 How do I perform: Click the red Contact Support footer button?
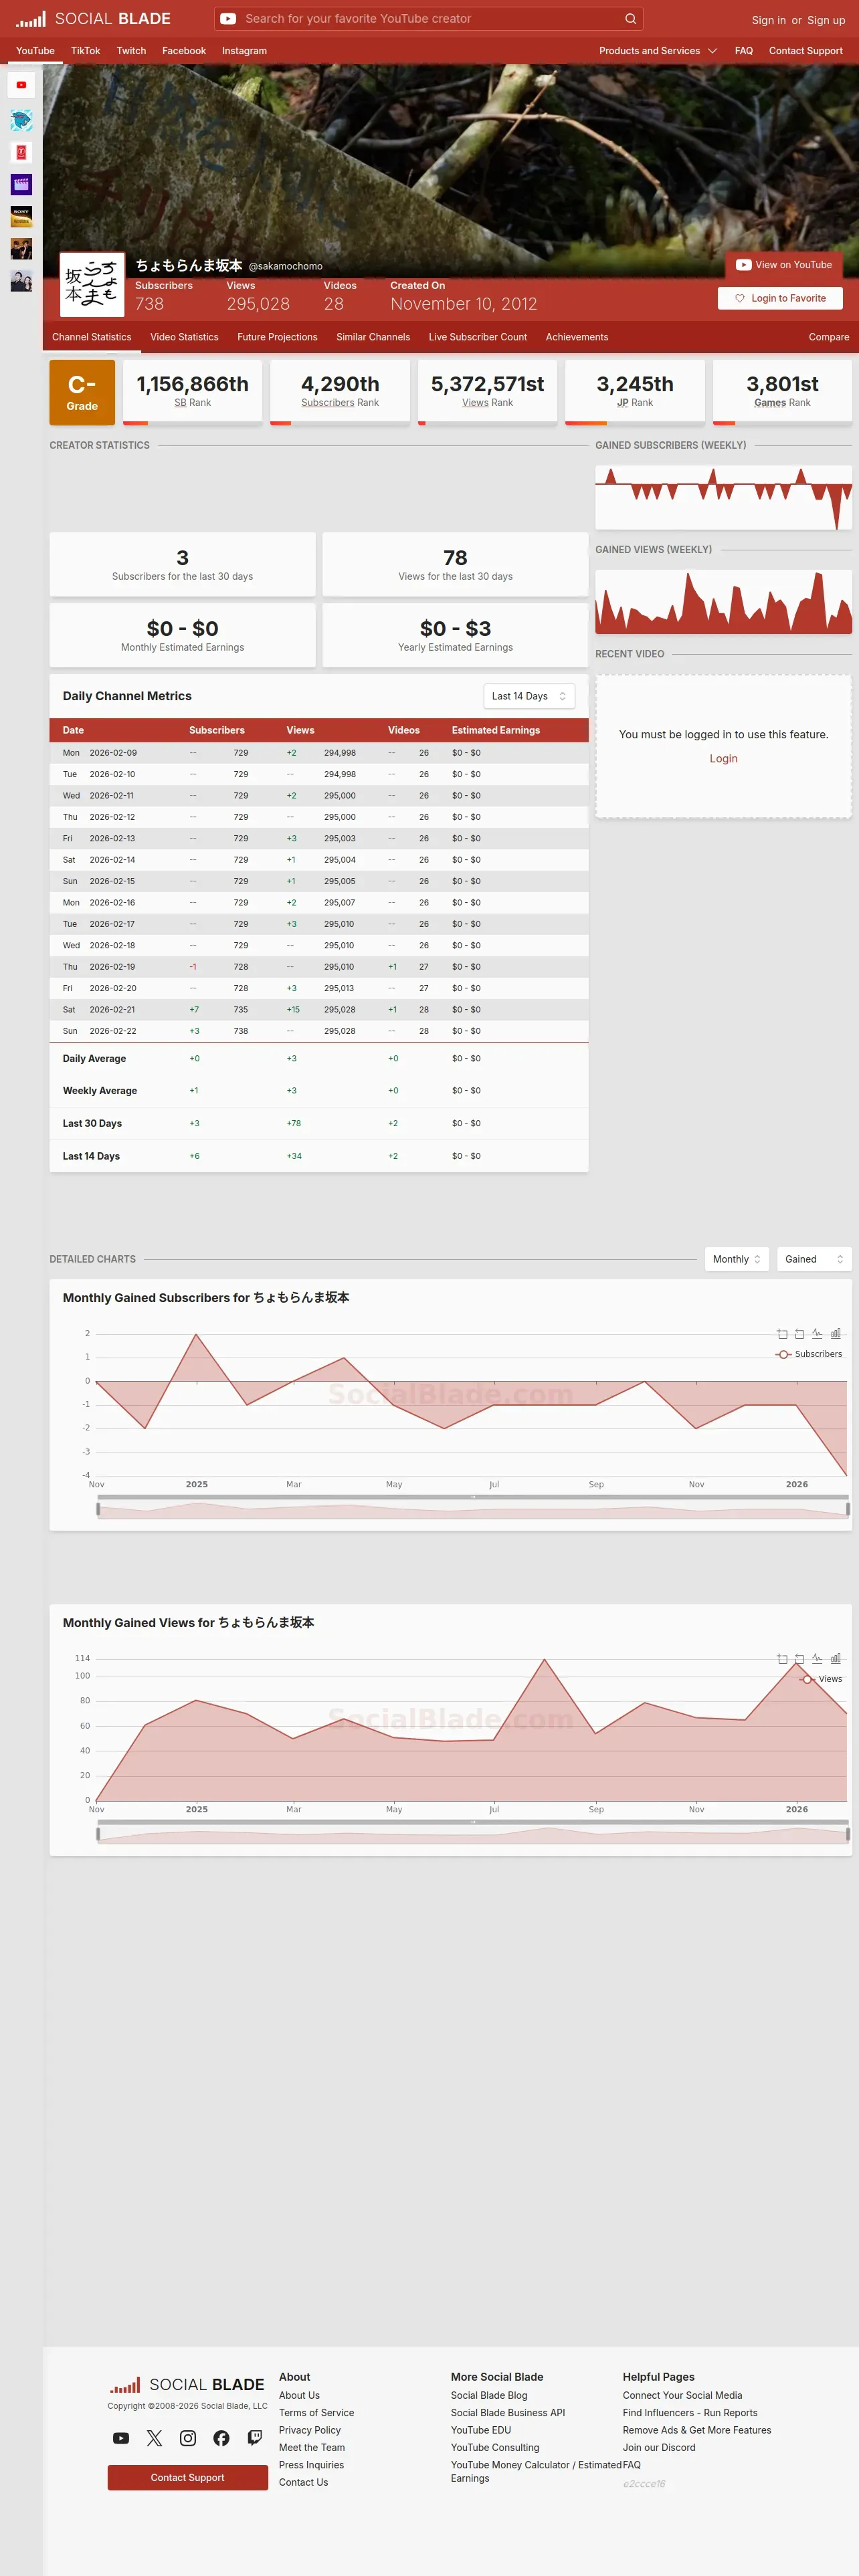(188, 2477)
